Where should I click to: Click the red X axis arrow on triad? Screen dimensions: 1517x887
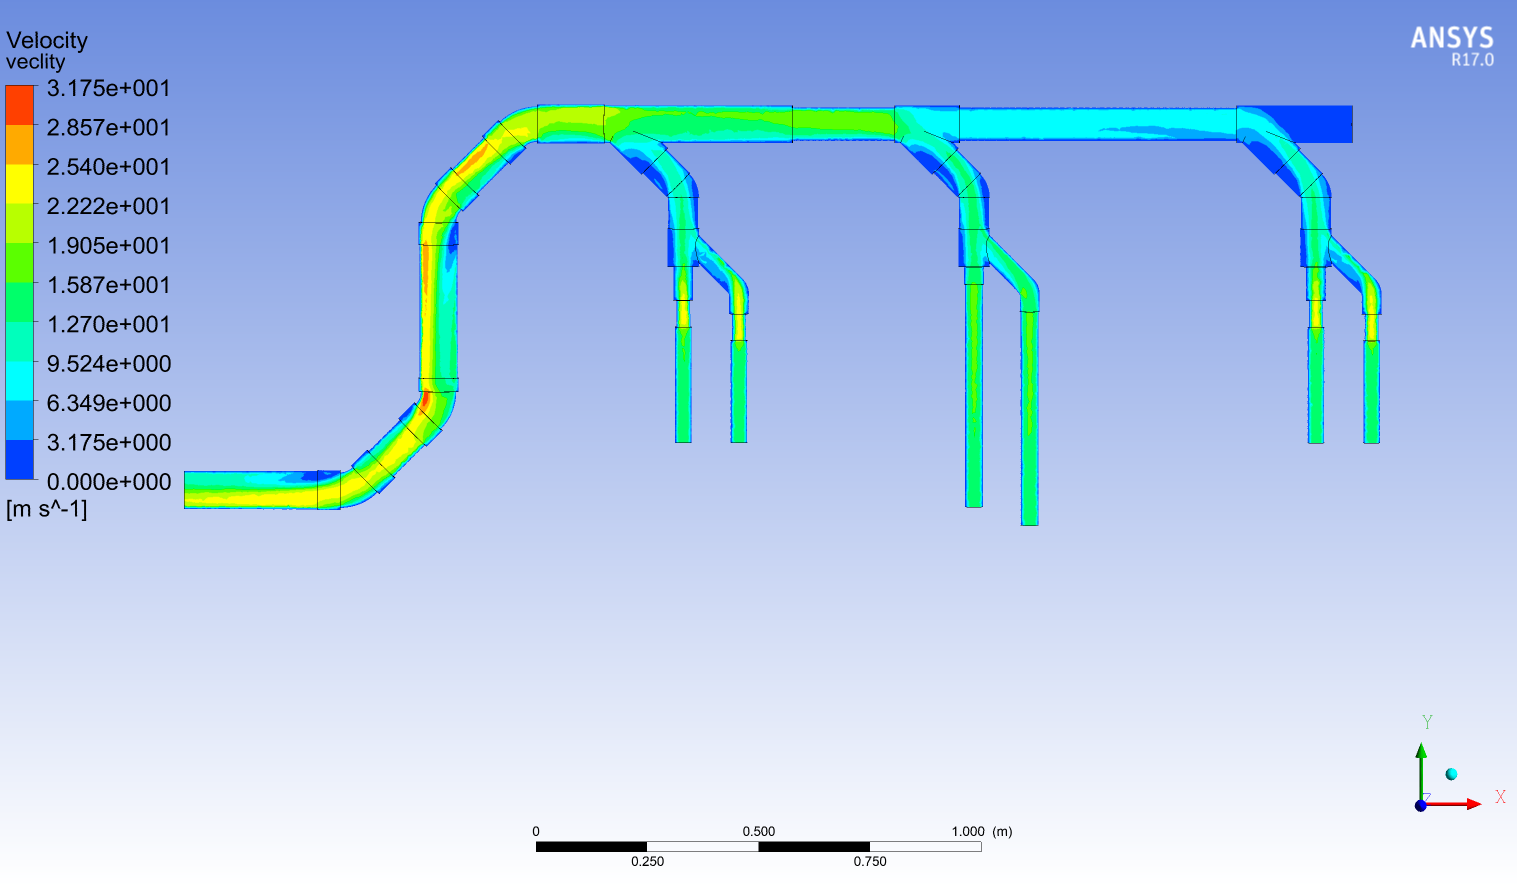[1470, 804]
